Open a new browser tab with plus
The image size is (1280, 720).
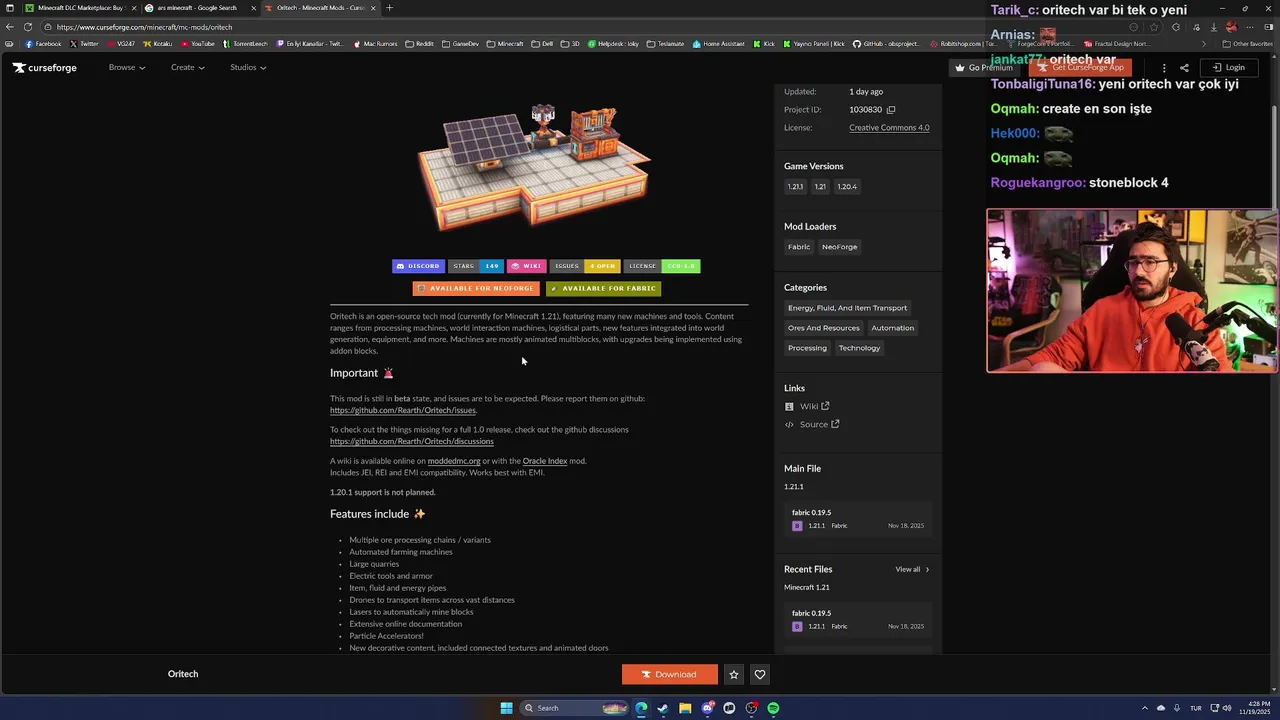[x=389, y=8]
